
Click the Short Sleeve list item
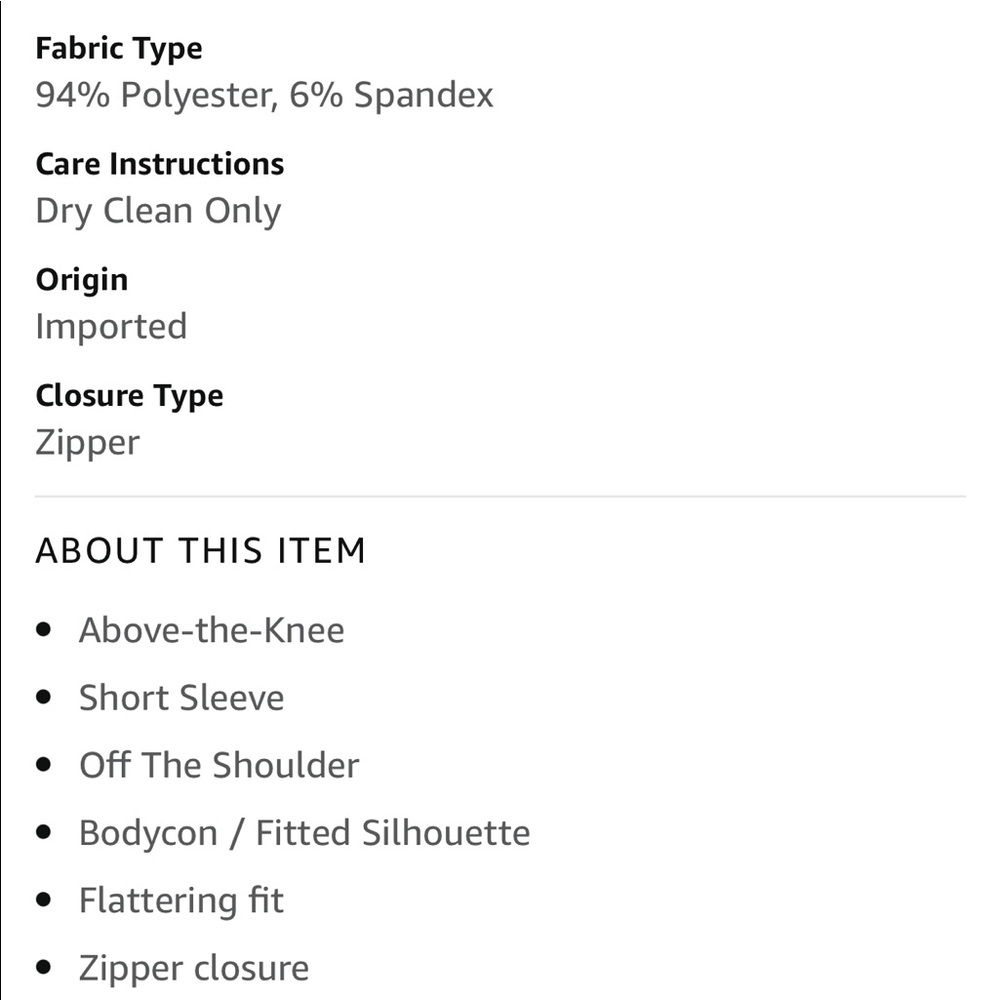pyautogui.click(x=181, y=698)
